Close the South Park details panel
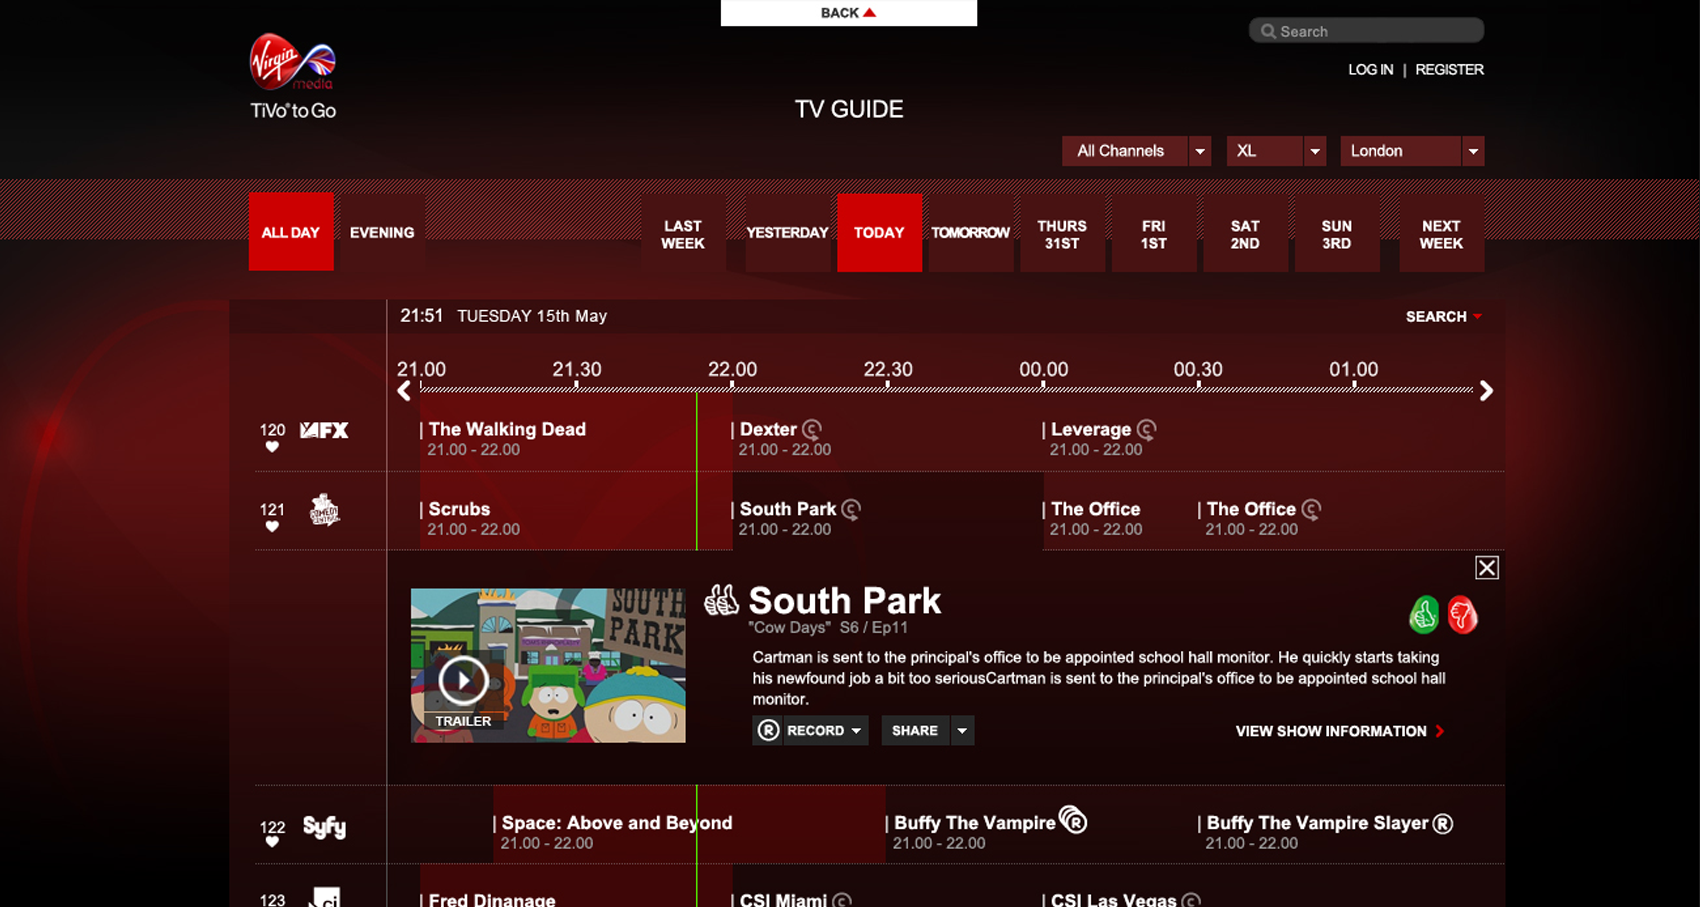Viewport: 1700px width, 907px height. (1487, 568)
